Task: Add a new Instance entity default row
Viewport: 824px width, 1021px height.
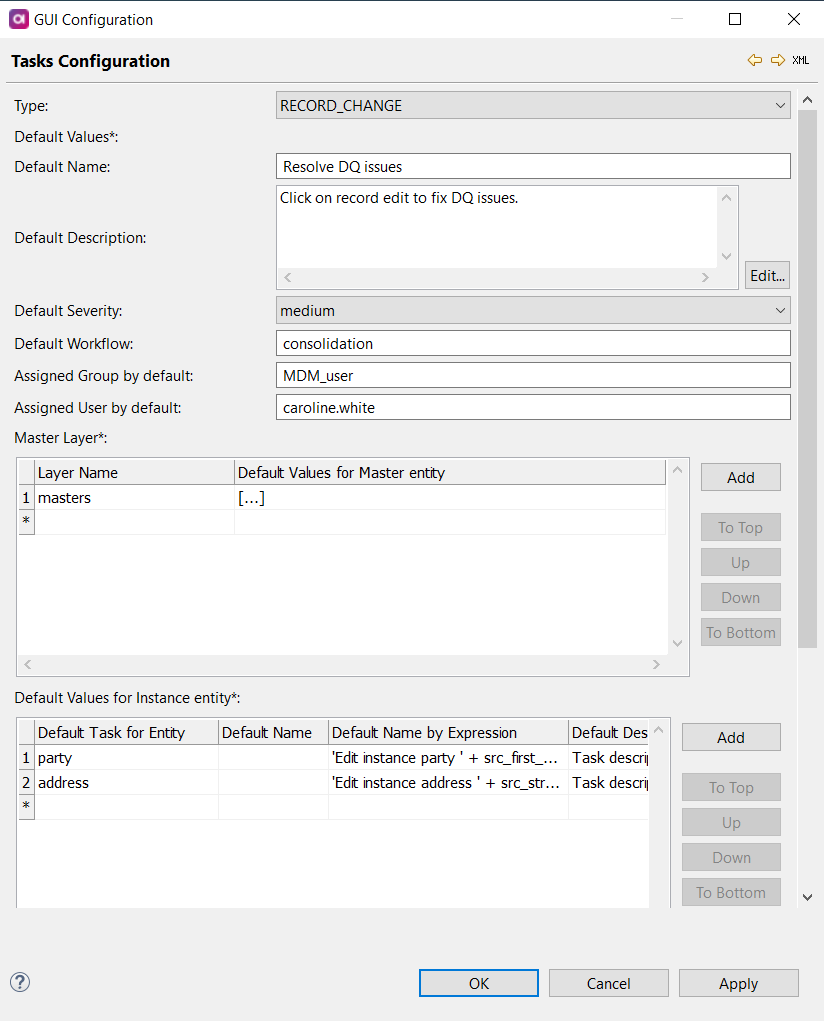Action: 731,737
